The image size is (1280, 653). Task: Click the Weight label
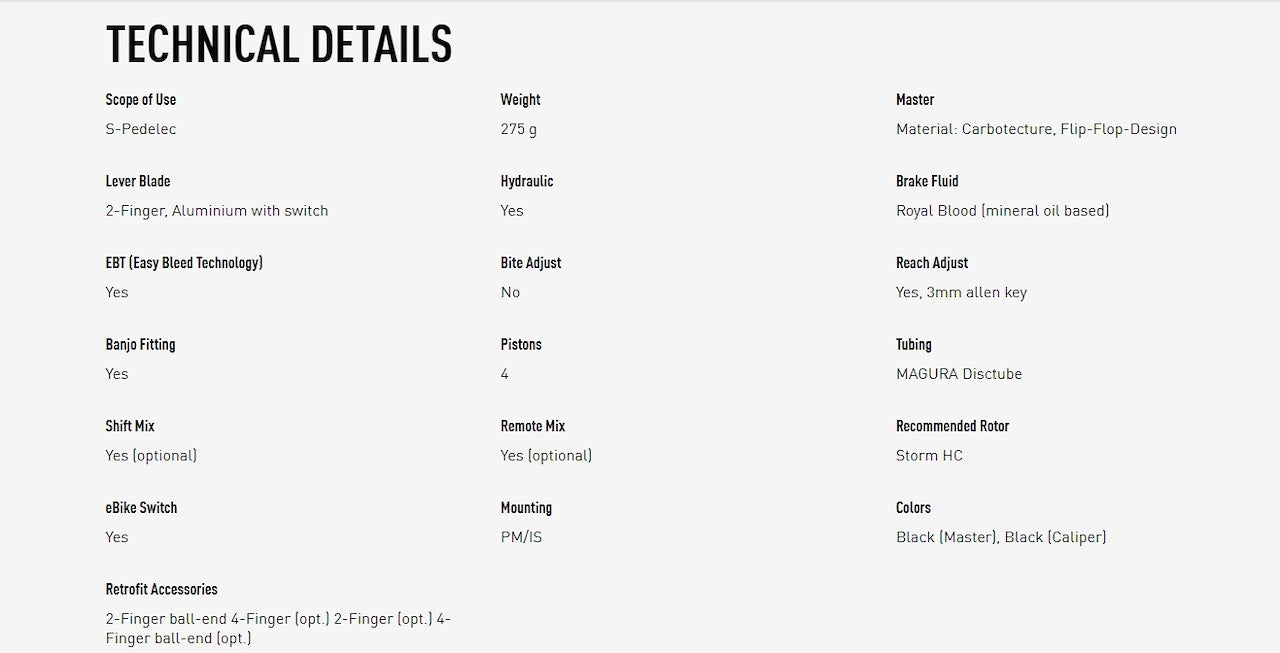tap(520, 100)
